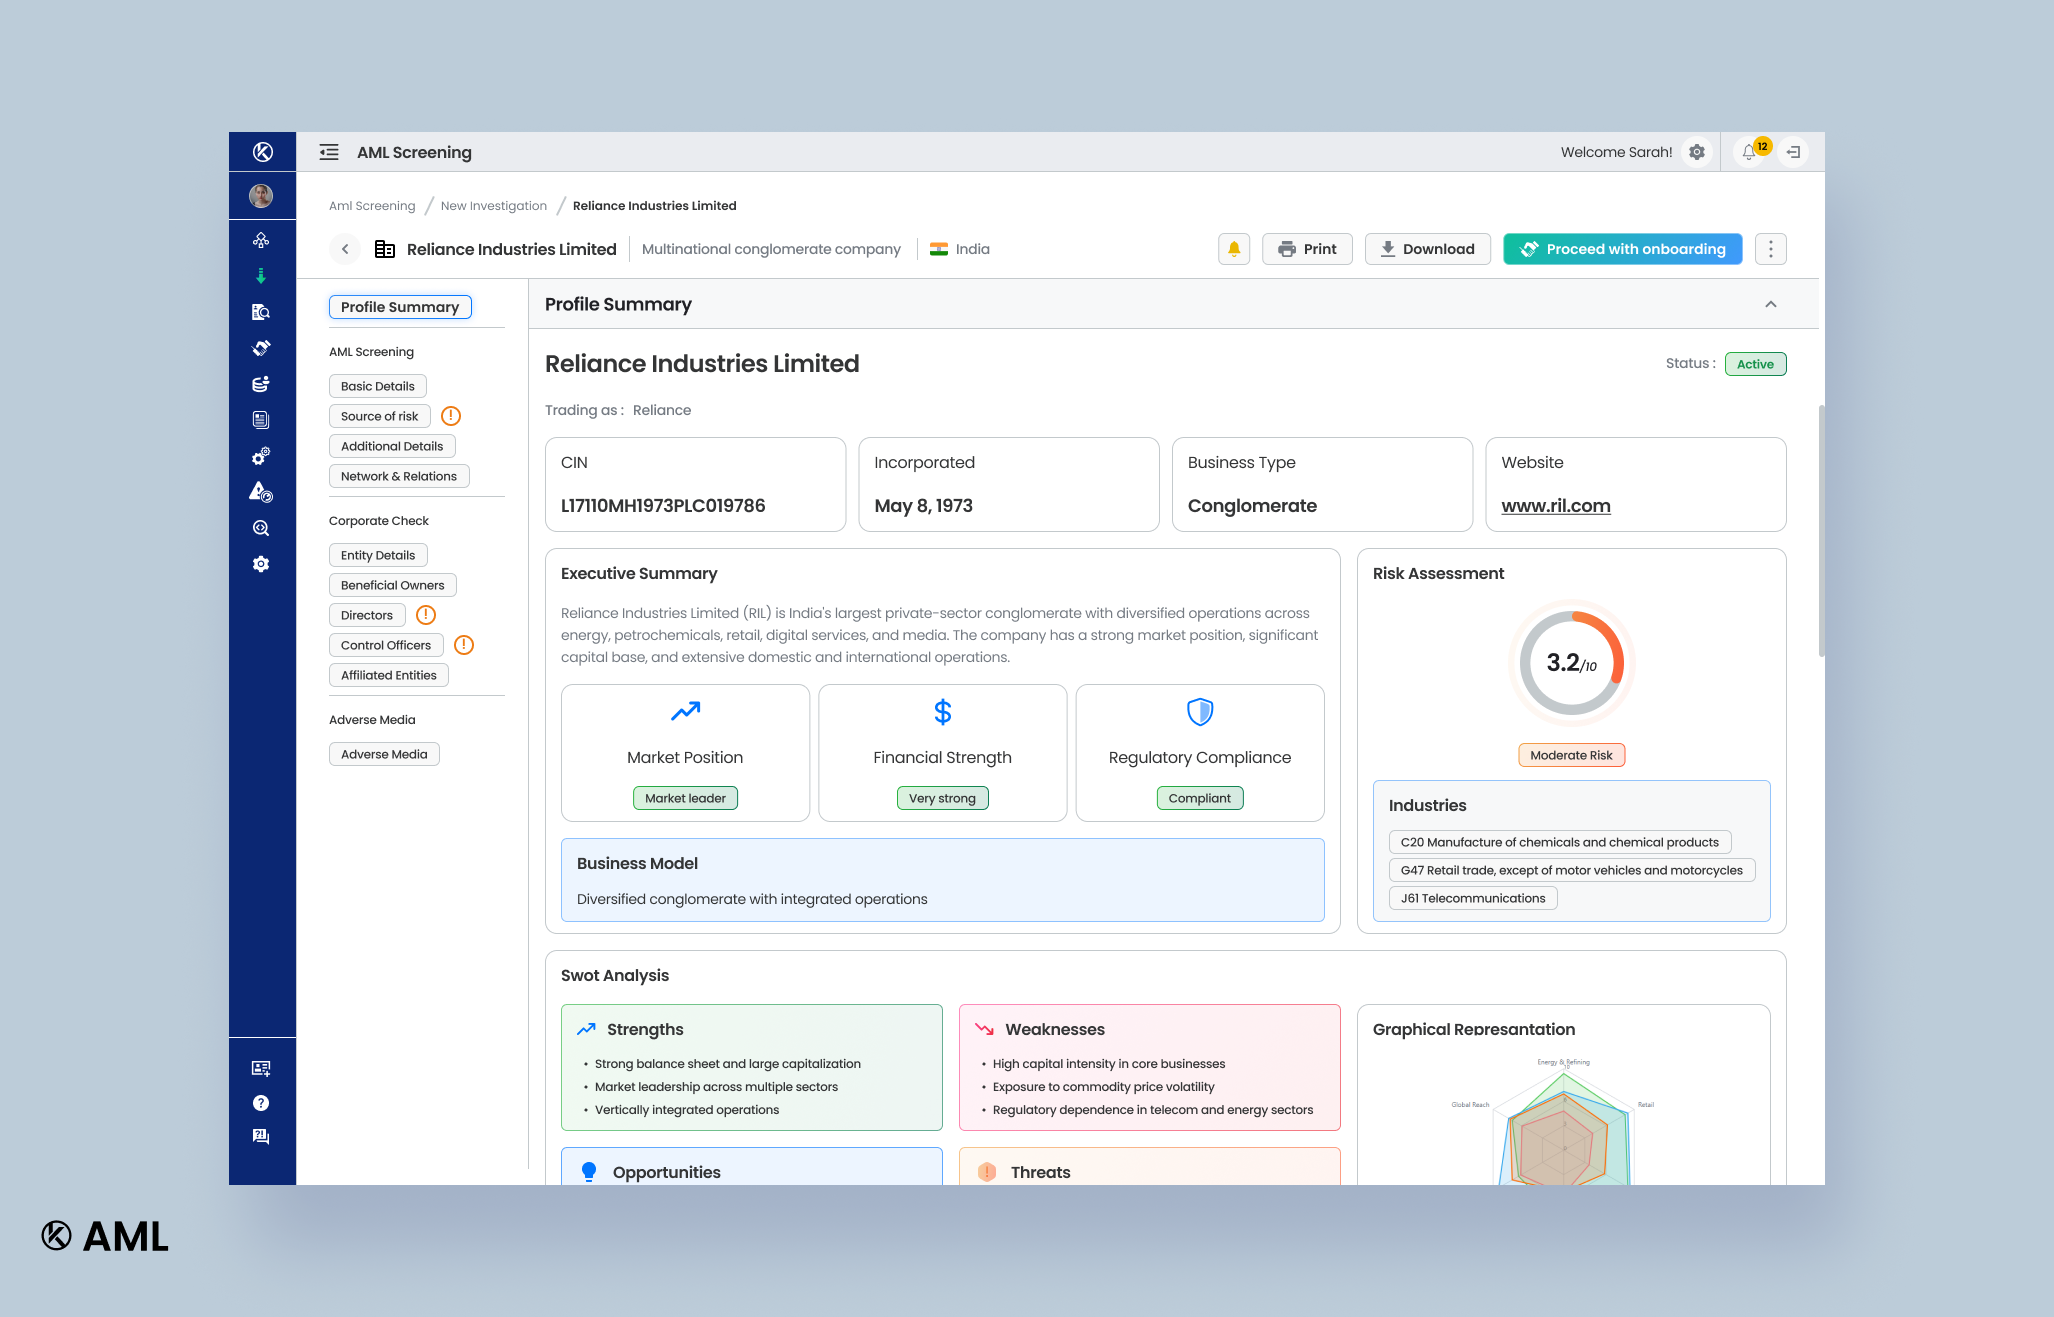
Task: Open the code search magnifier sidebar icon
Action: click(261, 528)
